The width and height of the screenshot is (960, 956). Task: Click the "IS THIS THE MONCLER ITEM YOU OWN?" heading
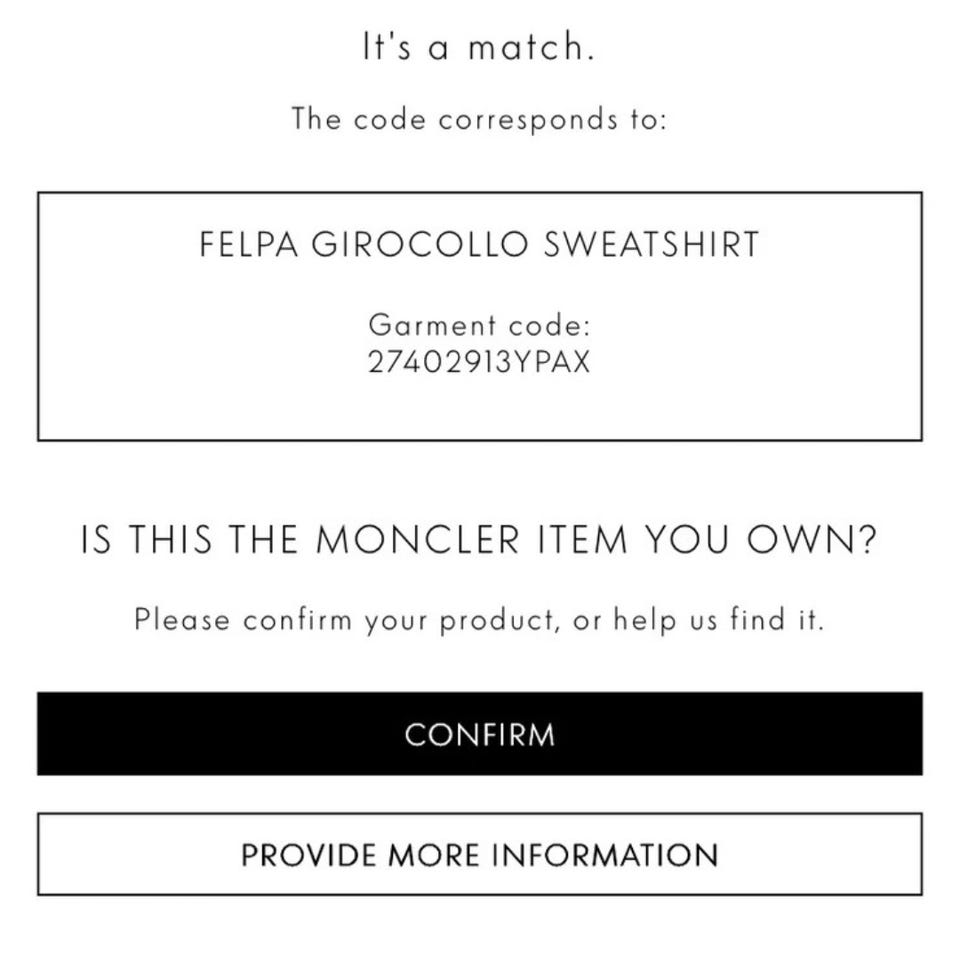[x=479, y=541]
